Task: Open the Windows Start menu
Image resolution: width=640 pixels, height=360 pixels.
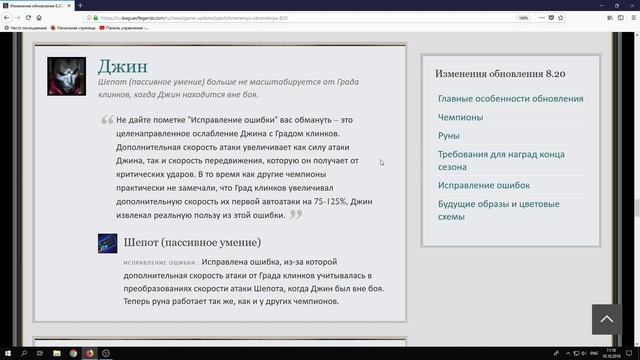Action: point(8,353)
